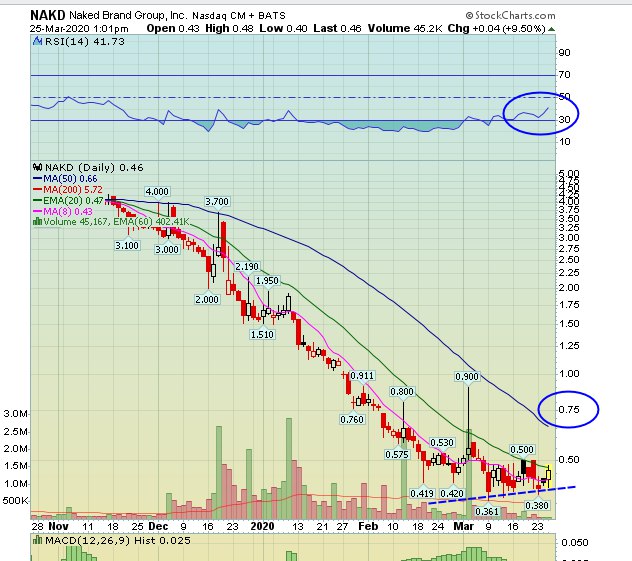Select the MA(200) 5.72 legend entry
Screen dimensions: 632x561
pyautogui.click(x=68, y=189)
